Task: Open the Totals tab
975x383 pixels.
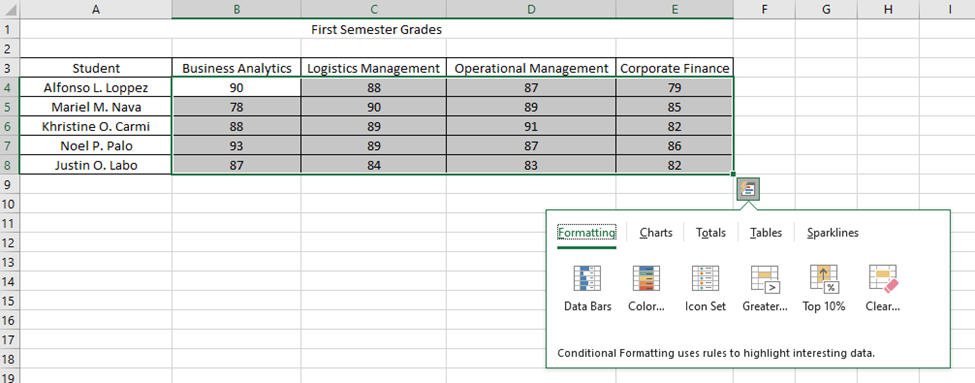Action: pyautogui.click(x=711, y=233)
